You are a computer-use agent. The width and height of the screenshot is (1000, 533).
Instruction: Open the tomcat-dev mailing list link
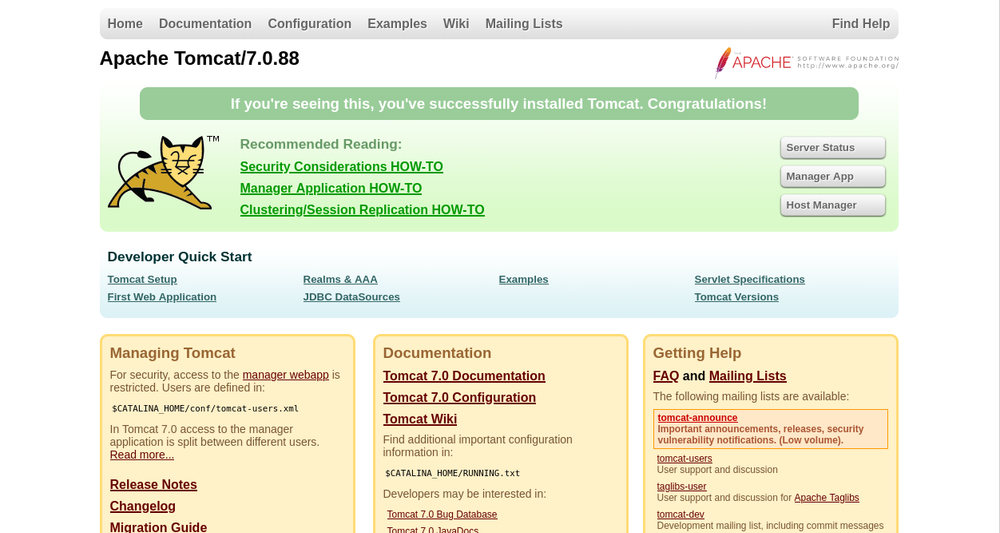[x=680, y=515]
